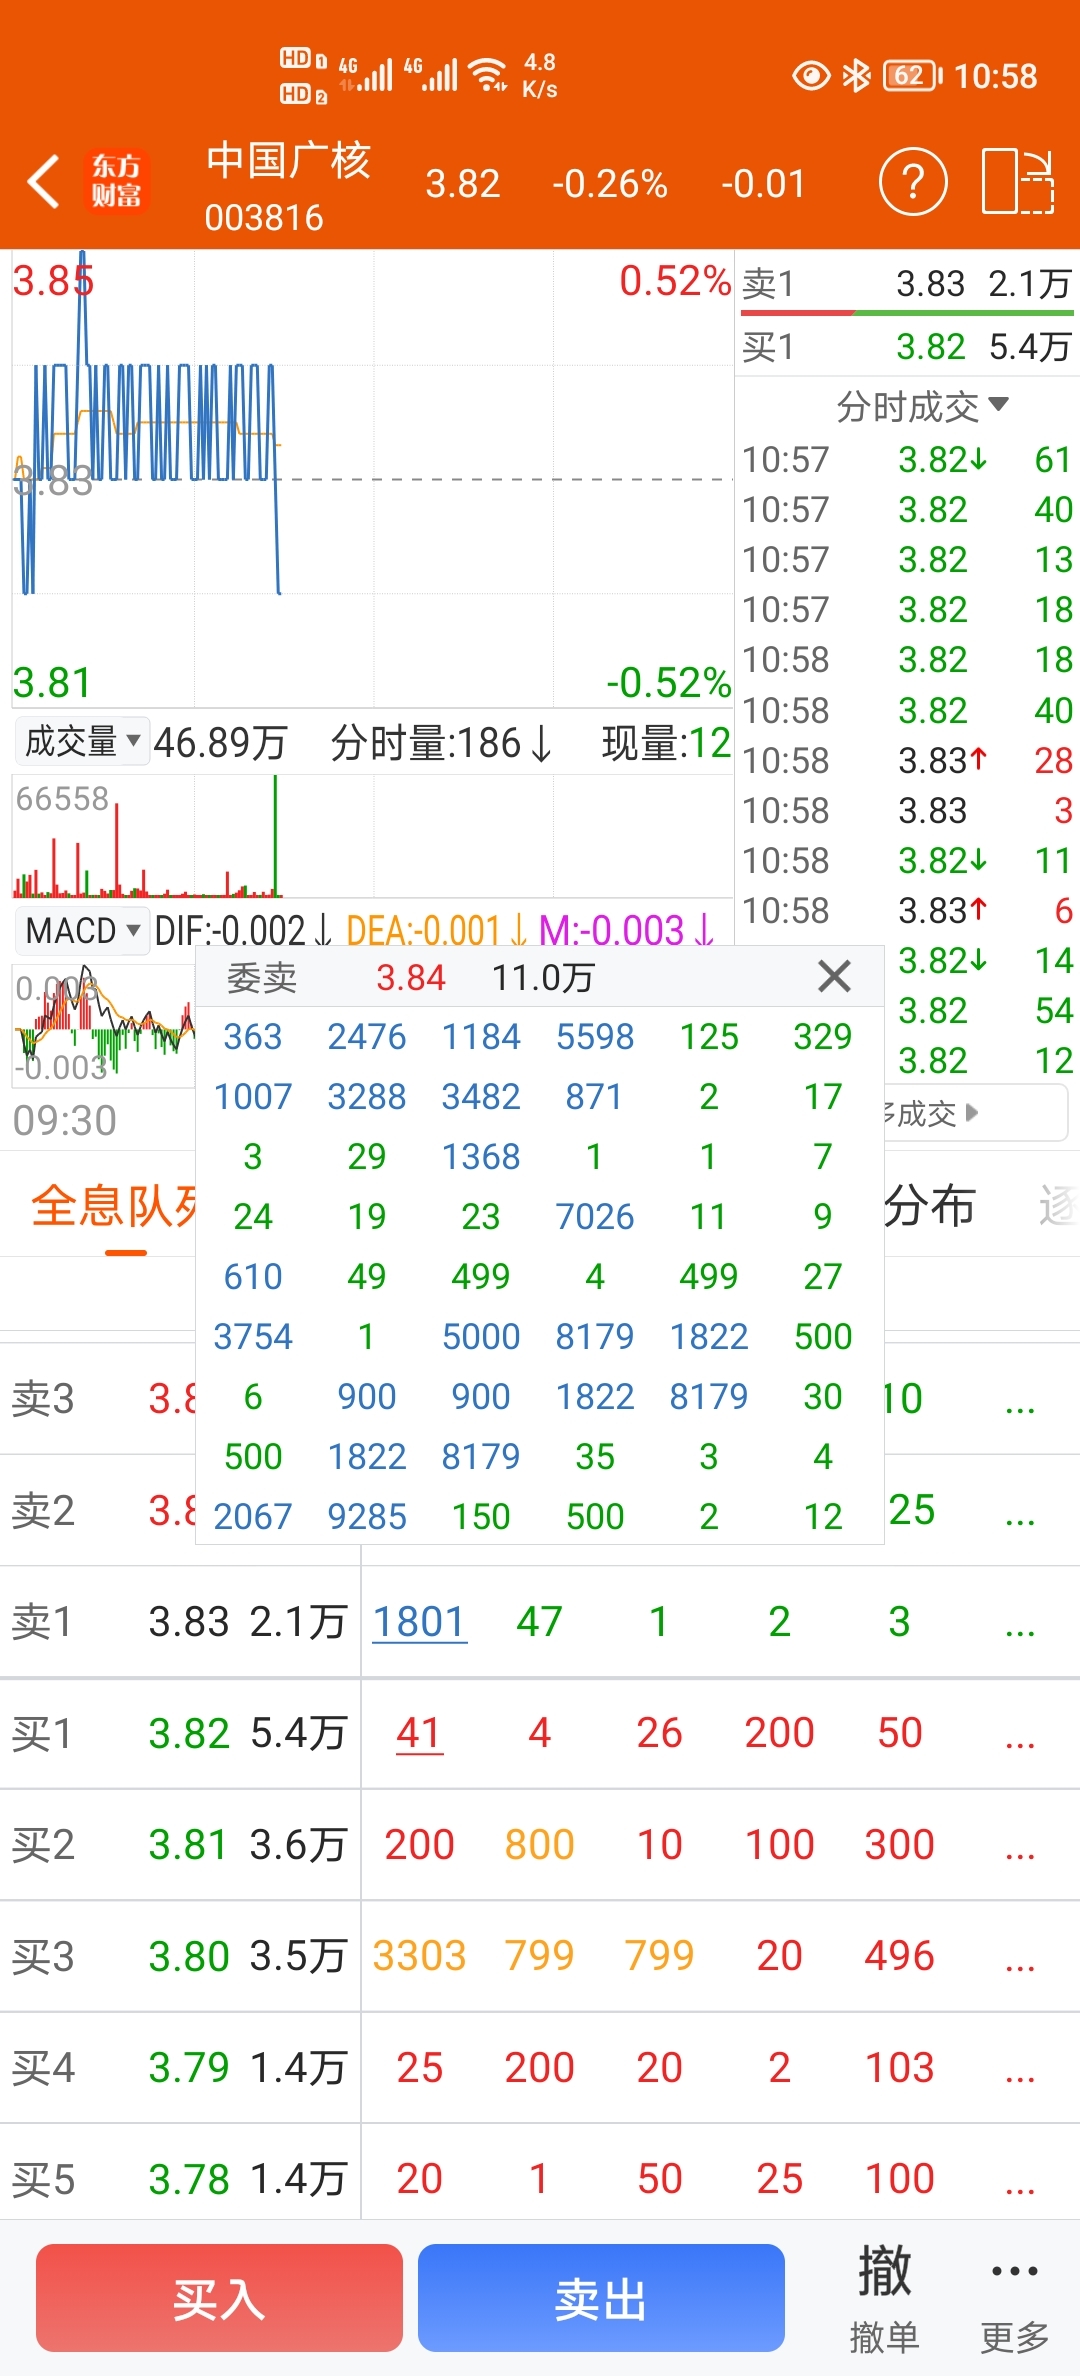
Task: Tap popup order value 7026
Action: tap(595, 1216)
